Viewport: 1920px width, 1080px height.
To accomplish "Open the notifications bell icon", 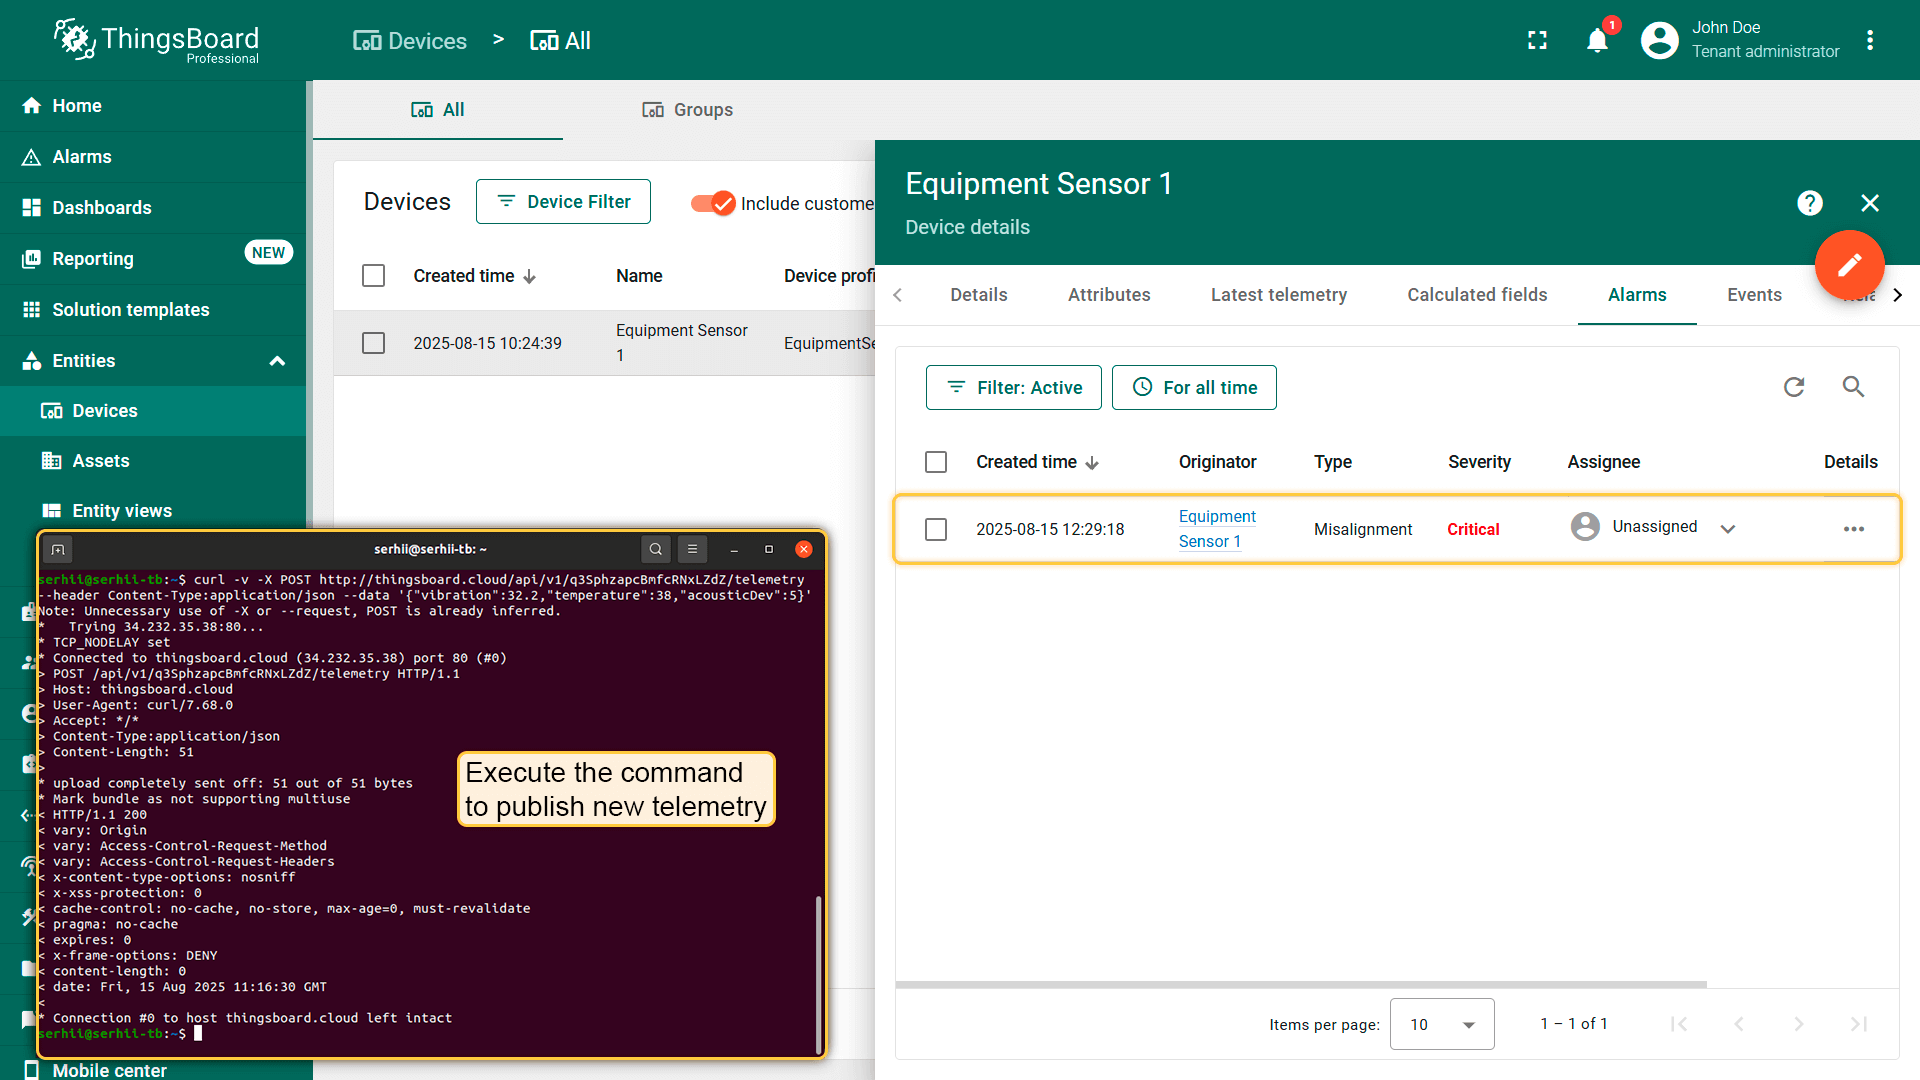I will [1597, 41].
